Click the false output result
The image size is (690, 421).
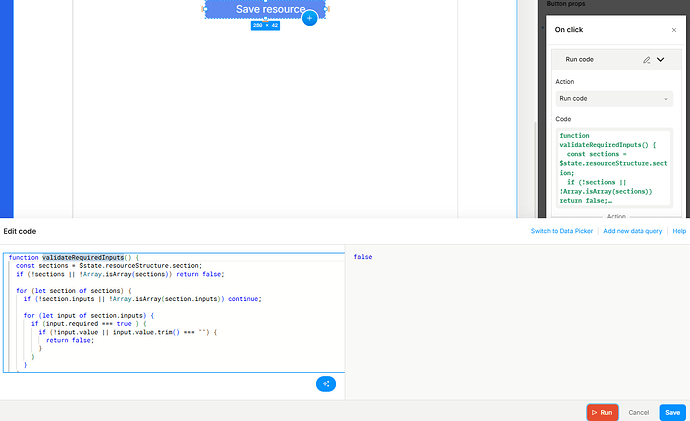tap(363, 257)
